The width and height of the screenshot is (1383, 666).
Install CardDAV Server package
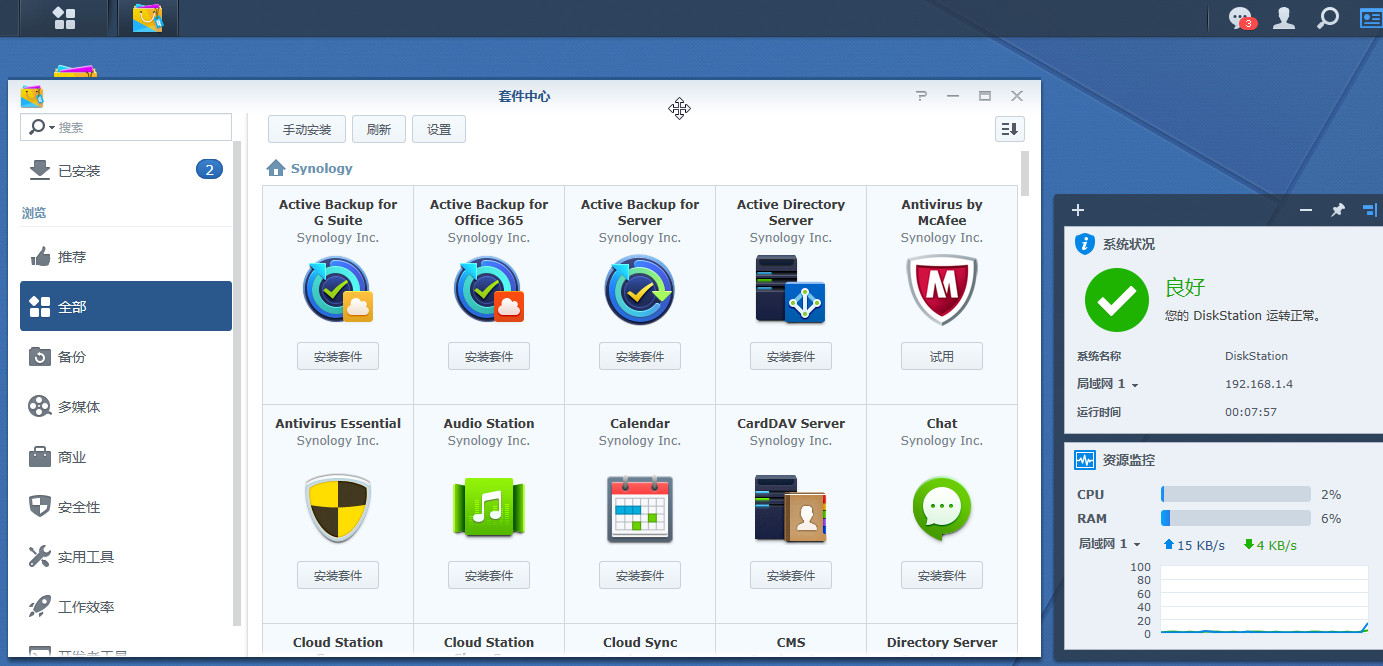791,575
